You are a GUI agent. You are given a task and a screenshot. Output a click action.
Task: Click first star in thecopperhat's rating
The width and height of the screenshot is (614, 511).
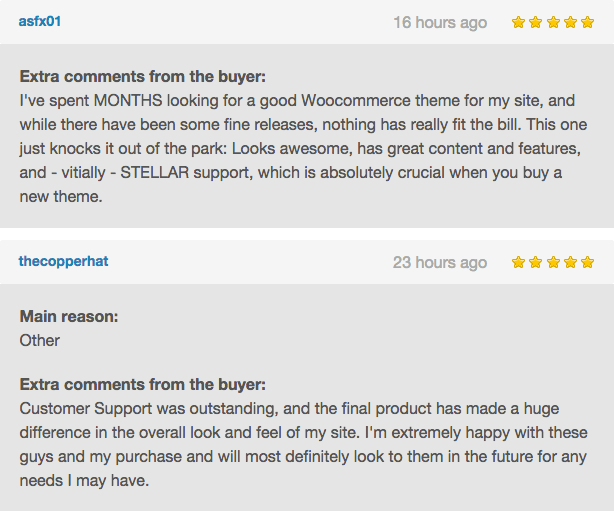pyautogui.click(x=518, y=262)
